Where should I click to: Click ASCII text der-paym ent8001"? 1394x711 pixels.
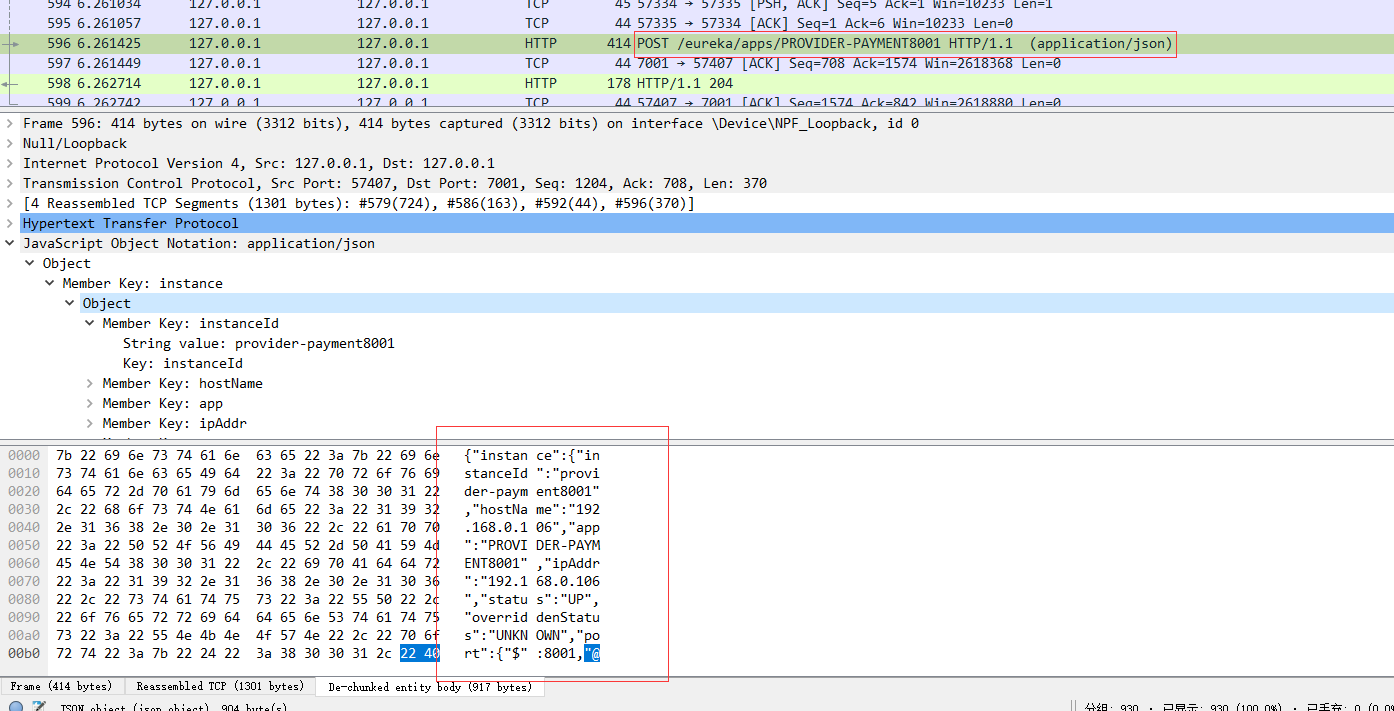[x=532, y=491]
